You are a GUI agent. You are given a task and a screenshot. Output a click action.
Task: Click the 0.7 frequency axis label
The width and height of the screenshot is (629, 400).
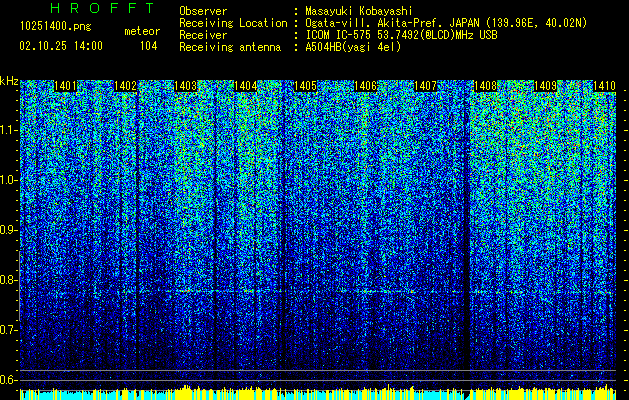tap(9, 330)
